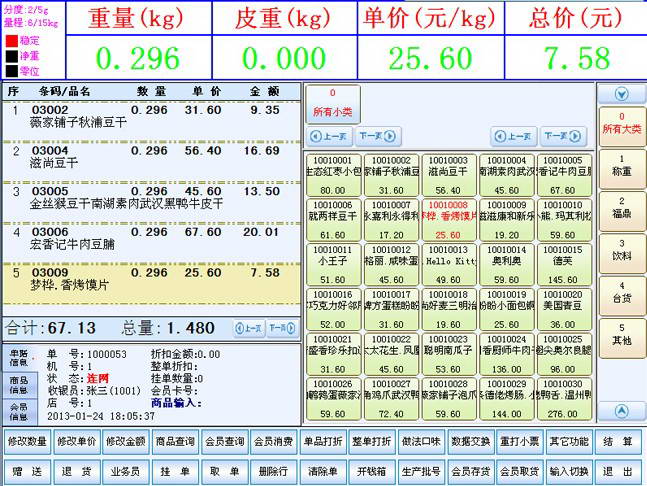Click the scroll-up arrow above category list

[622, 94]
